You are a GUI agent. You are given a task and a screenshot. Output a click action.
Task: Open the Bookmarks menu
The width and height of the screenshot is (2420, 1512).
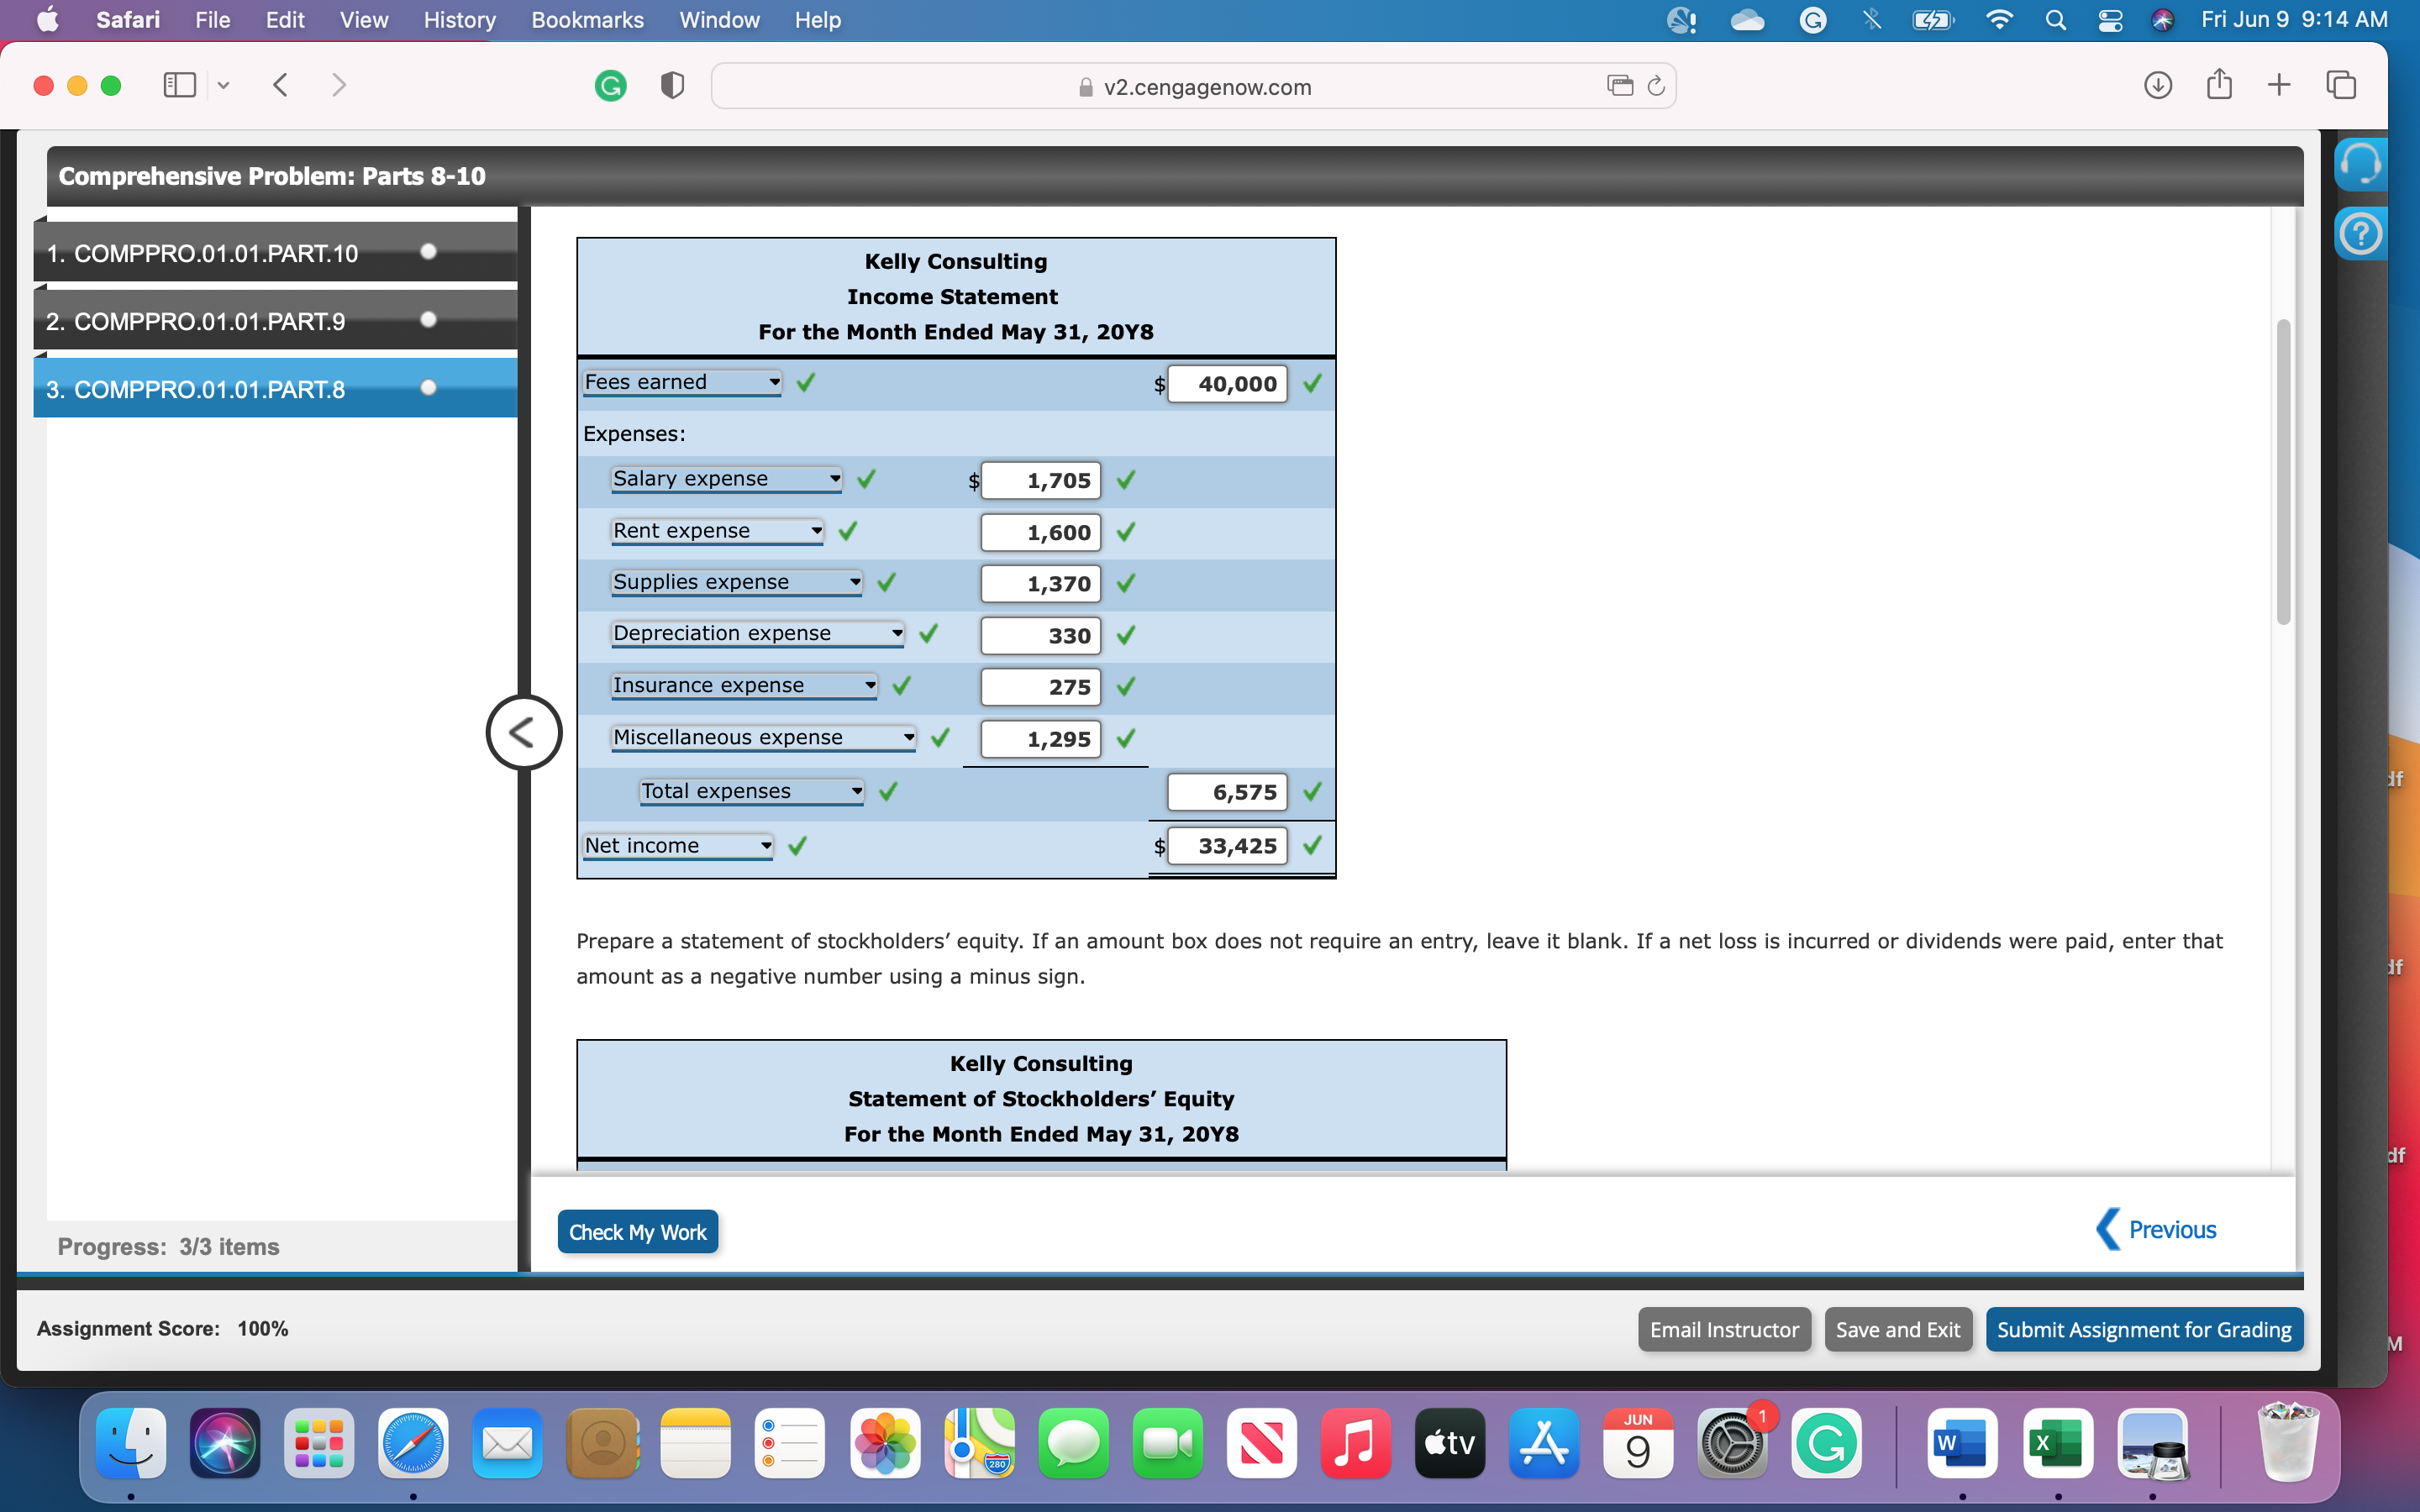(x=587, y=20)
